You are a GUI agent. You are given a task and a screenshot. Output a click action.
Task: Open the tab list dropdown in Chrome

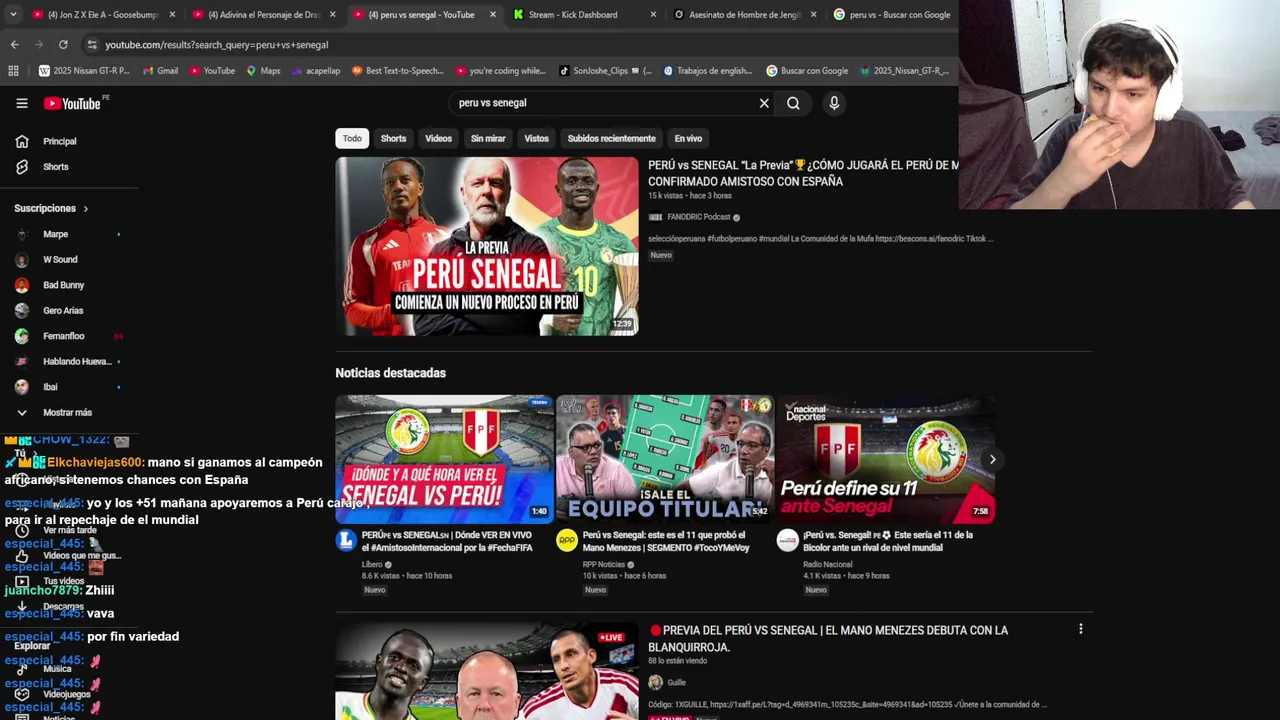[x=13, y=15]
